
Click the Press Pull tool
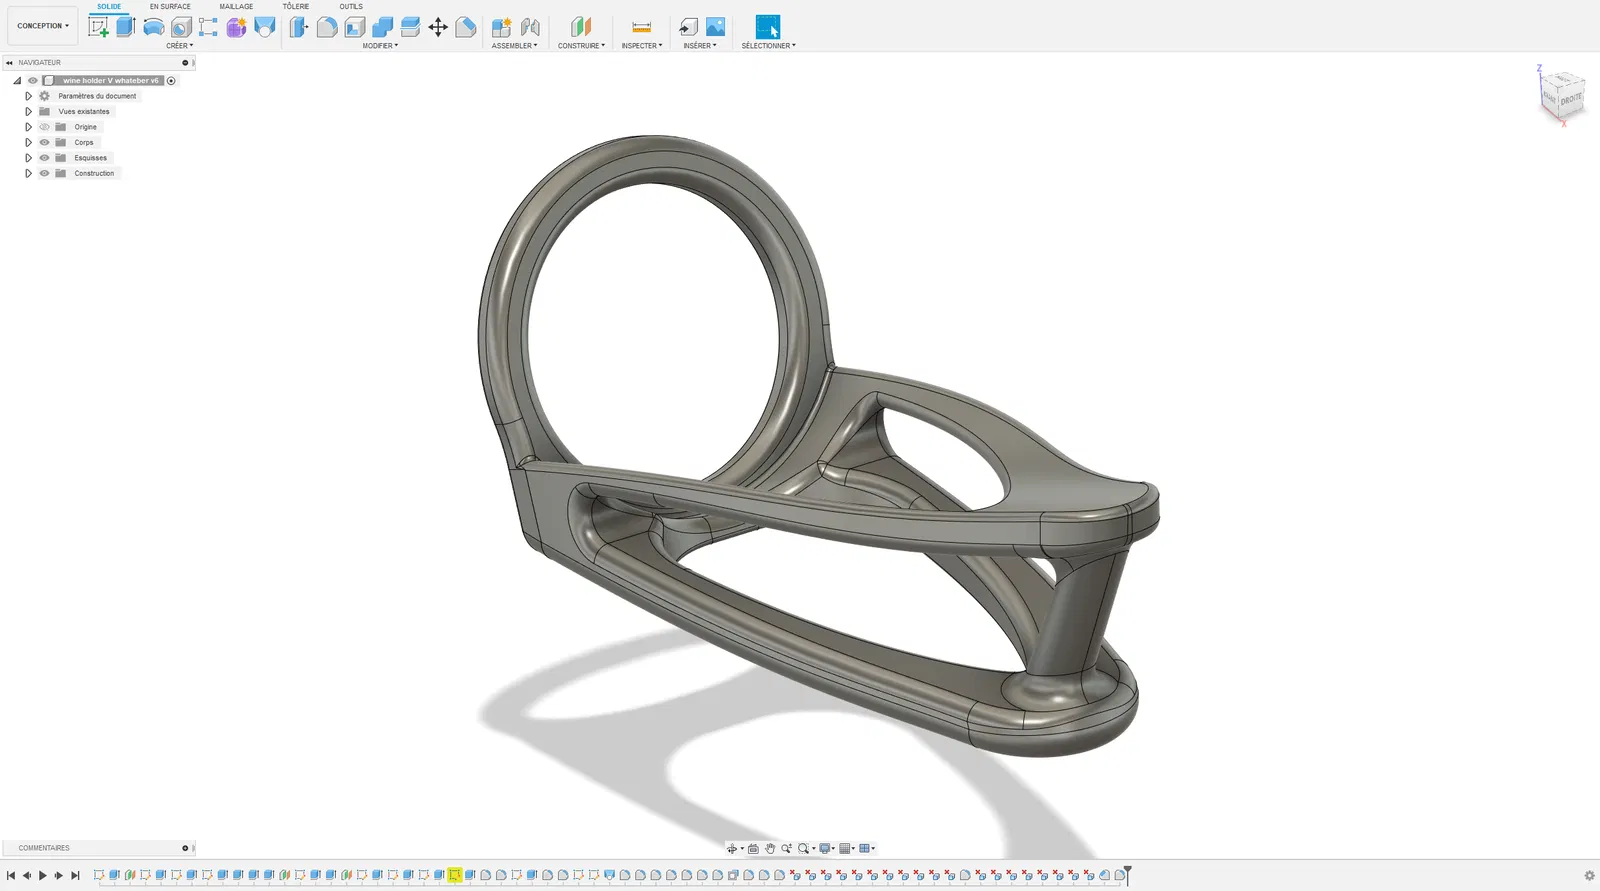(299, 27)
